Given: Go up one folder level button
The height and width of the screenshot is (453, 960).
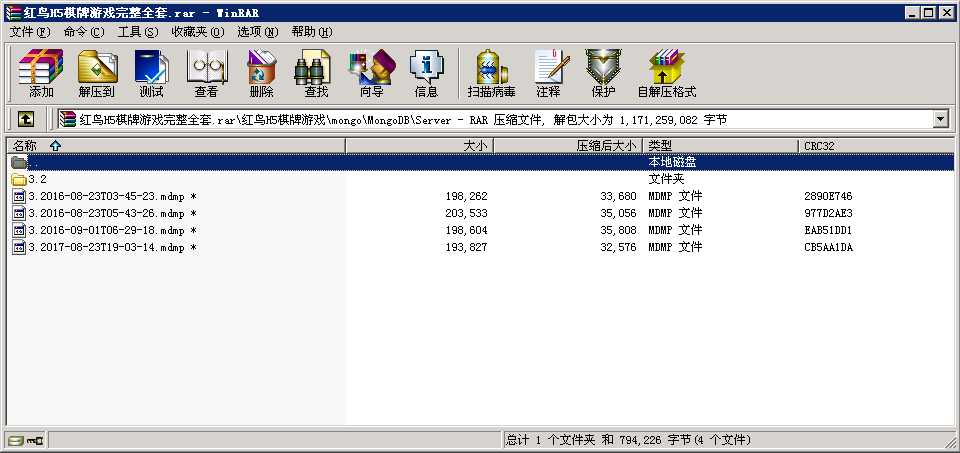Looking at the screenshot, I should (x=26, y=119).
